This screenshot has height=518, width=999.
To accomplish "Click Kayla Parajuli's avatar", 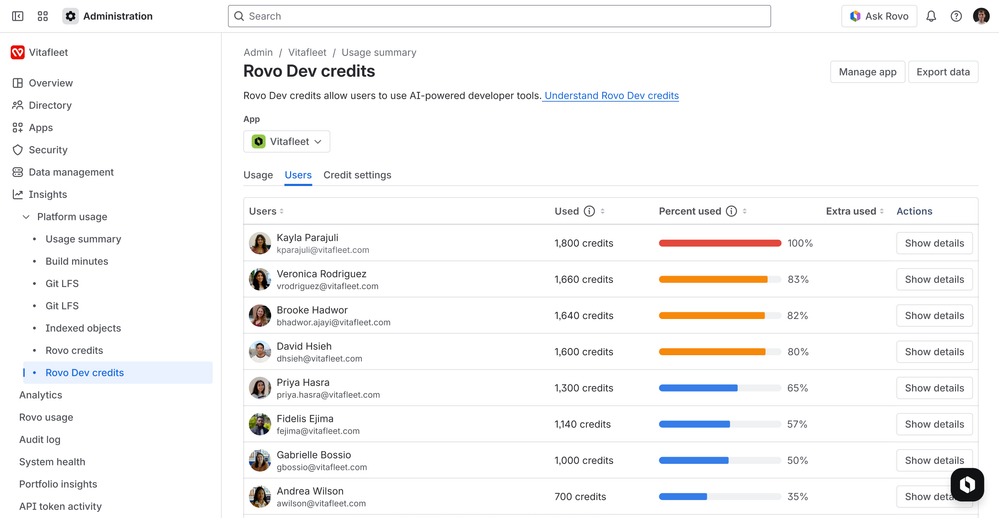I will [260, 243].
